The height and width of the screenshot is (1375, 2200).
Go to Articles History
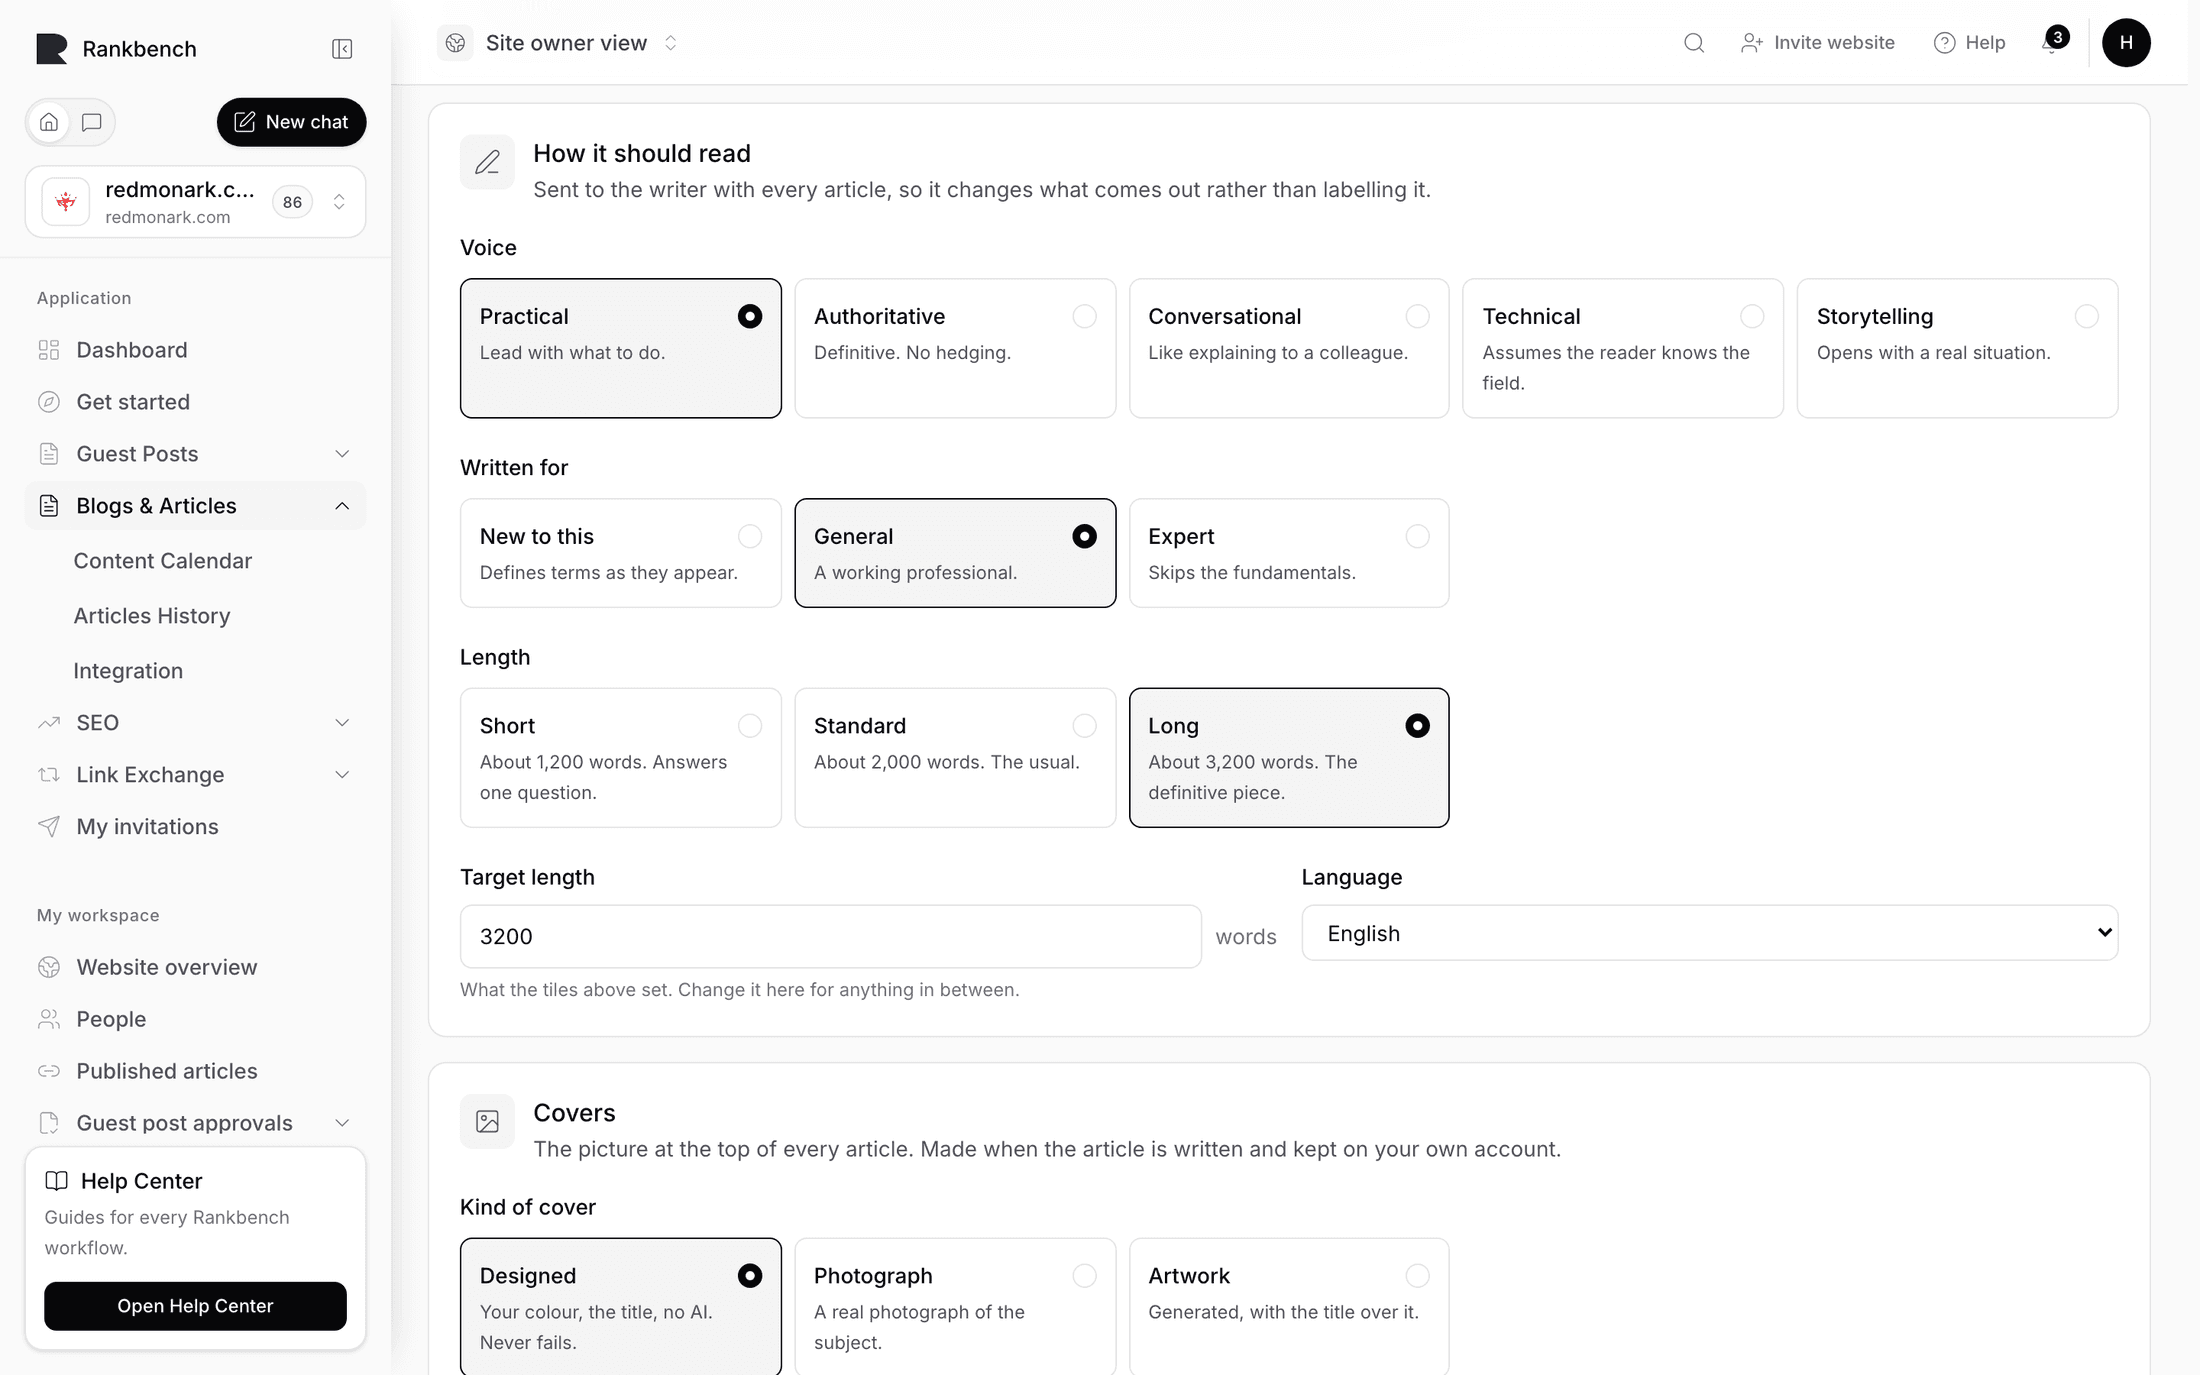click(x=152, y=616)
